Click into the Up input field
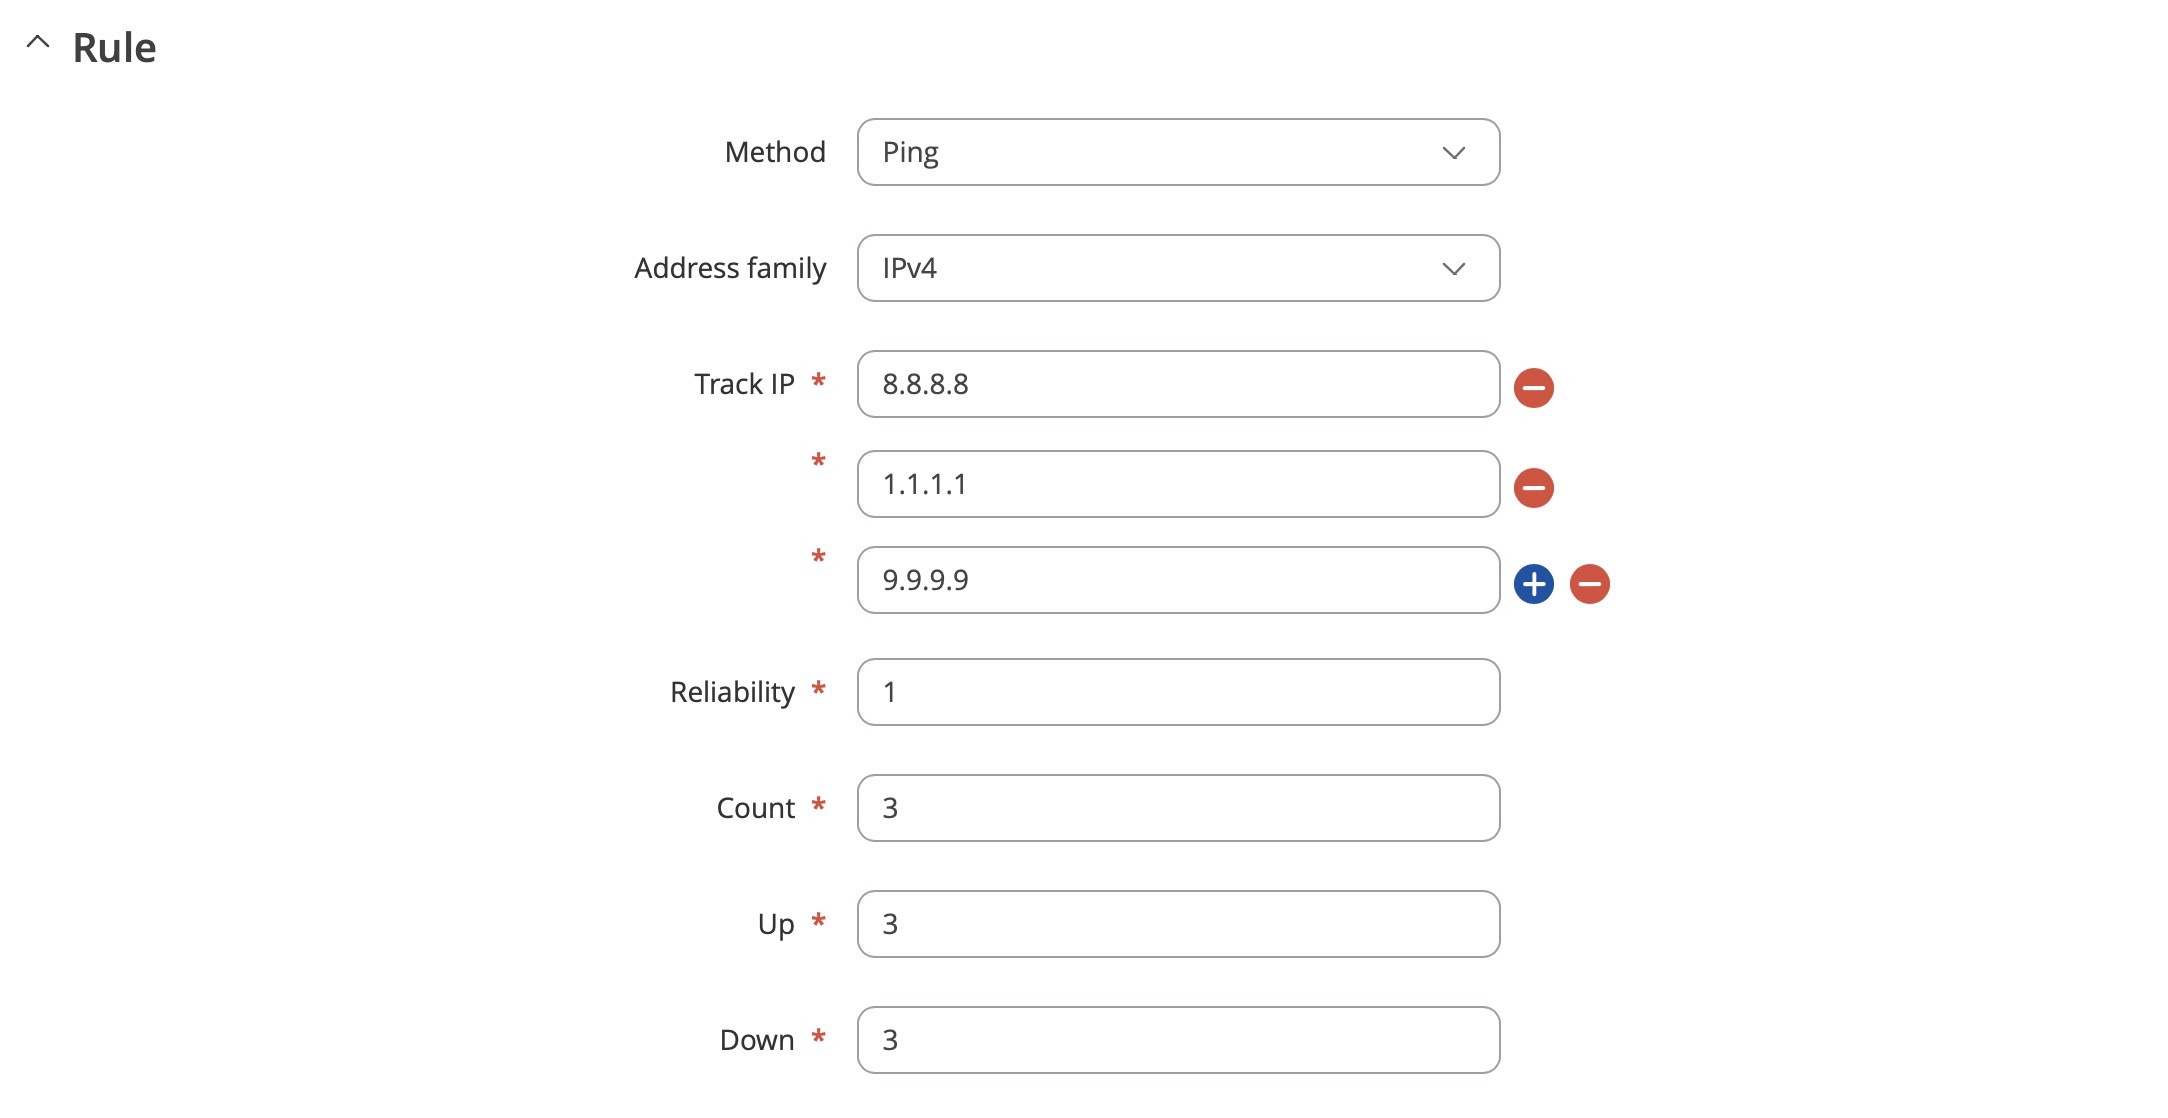Image resolution: width=2168 pixels, height=1118 pixels. (1178, 924)
